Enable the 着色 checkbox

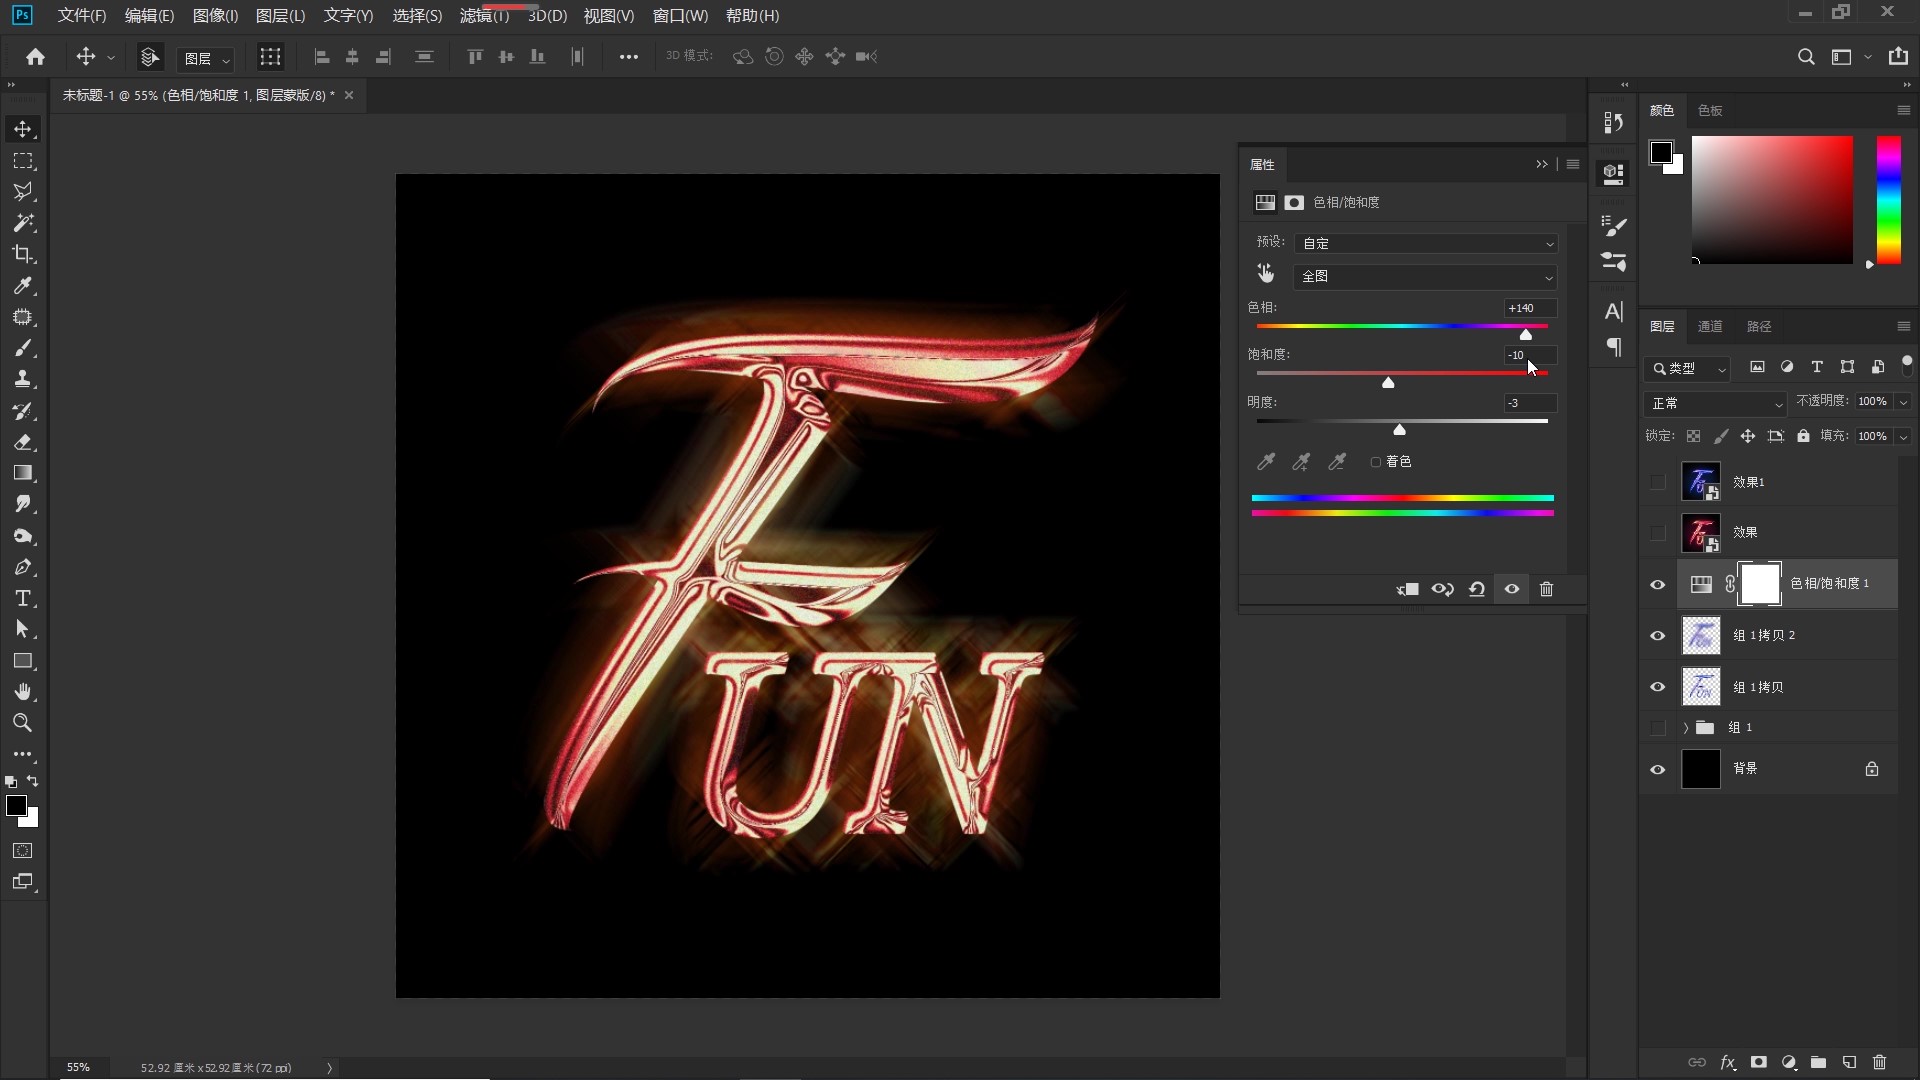click(1376, 462)
